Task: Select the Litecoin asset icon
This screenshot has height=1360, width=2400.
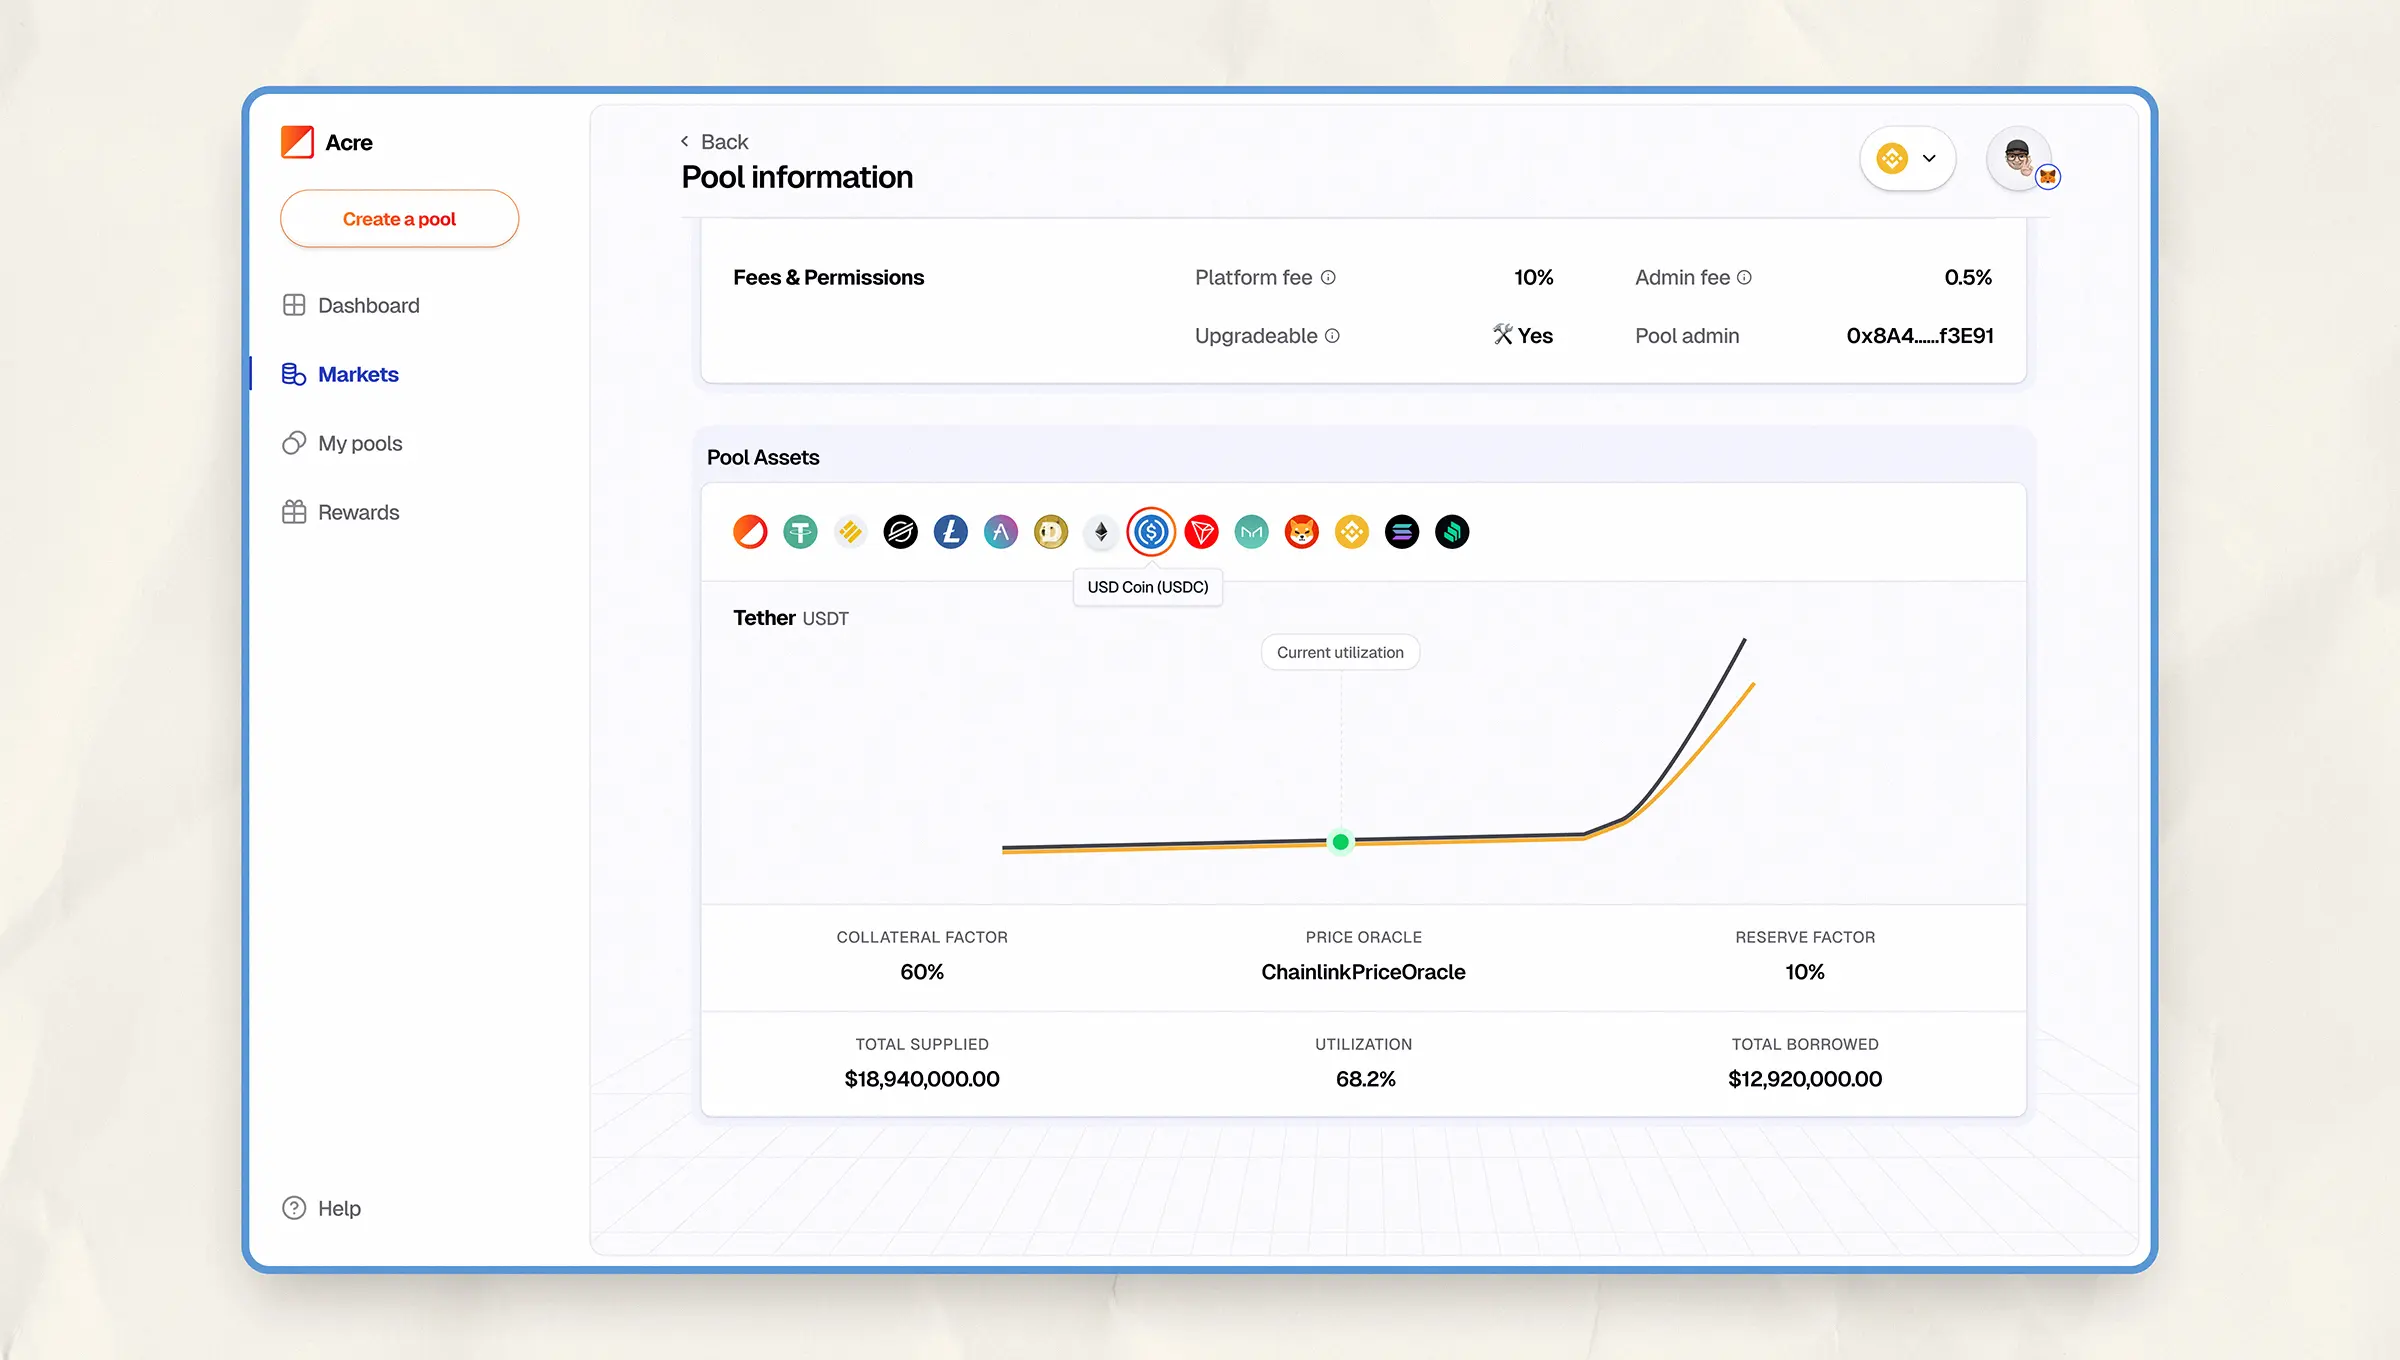Action: [x=950, y=532]
